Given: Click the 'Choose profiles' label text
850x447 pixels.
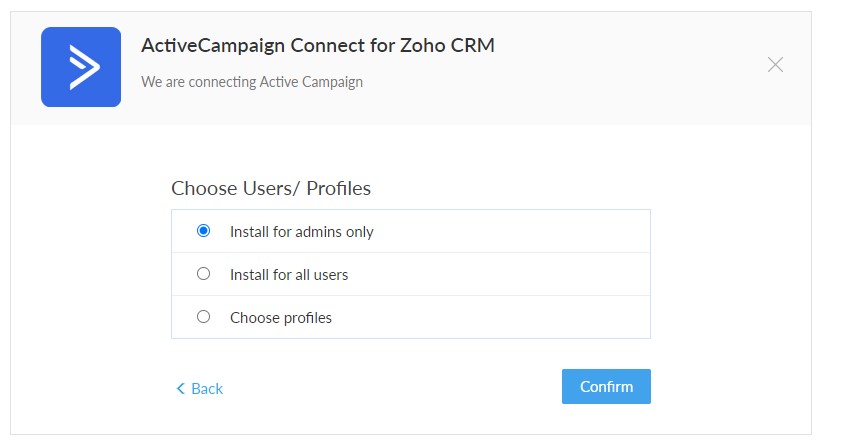Looking at the screenshot, I should 281,318.
